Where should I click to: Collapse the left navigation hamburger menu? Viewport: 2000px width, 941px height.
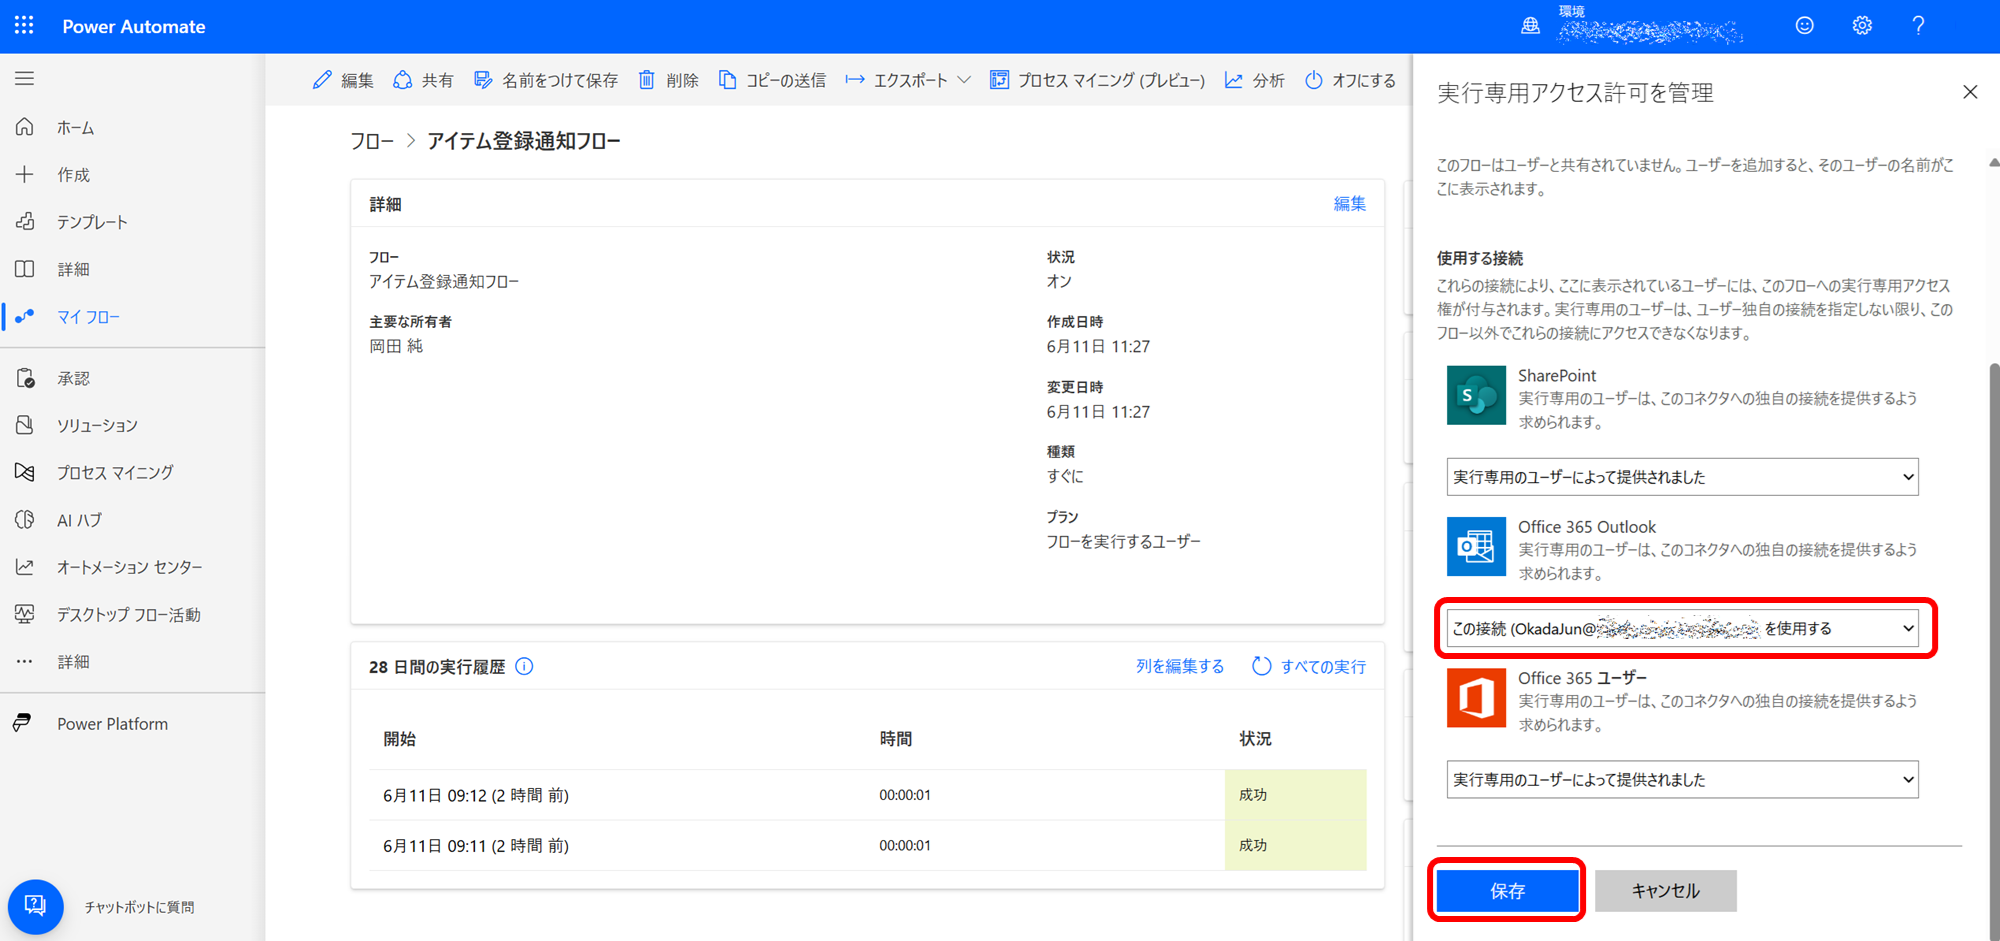point(25,78)
